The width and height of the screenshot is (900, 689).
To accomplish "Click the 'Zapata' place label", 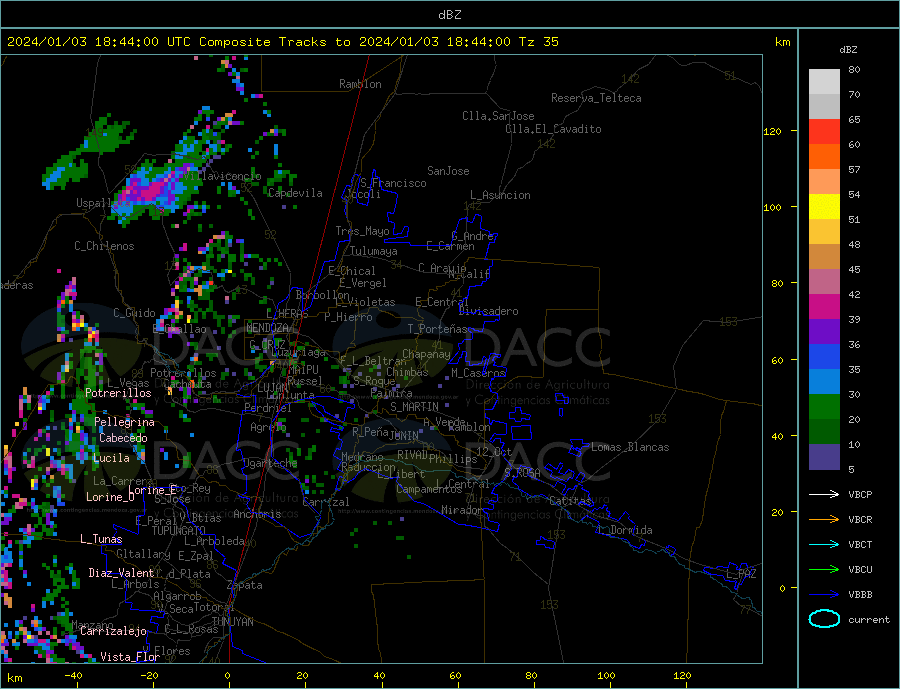I will (x=245, y=585).
